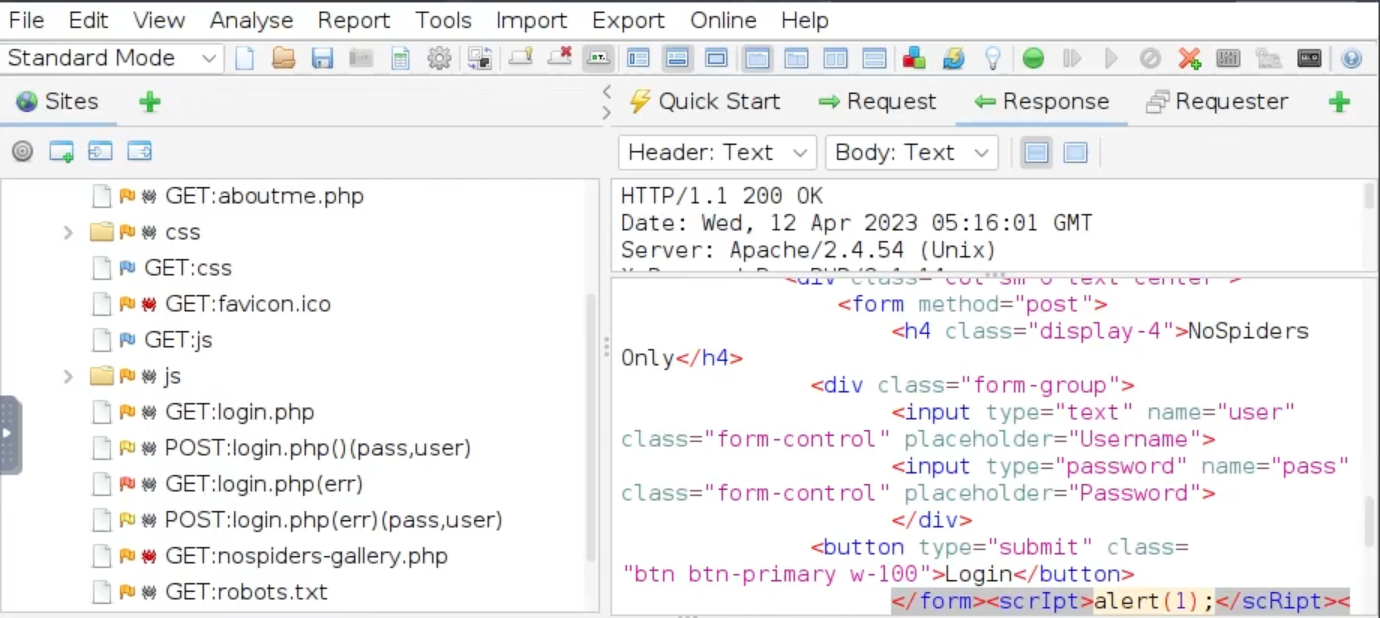Switch to the Quick Start tab
Screen dimensions: 1380x618
click(704, 102)
